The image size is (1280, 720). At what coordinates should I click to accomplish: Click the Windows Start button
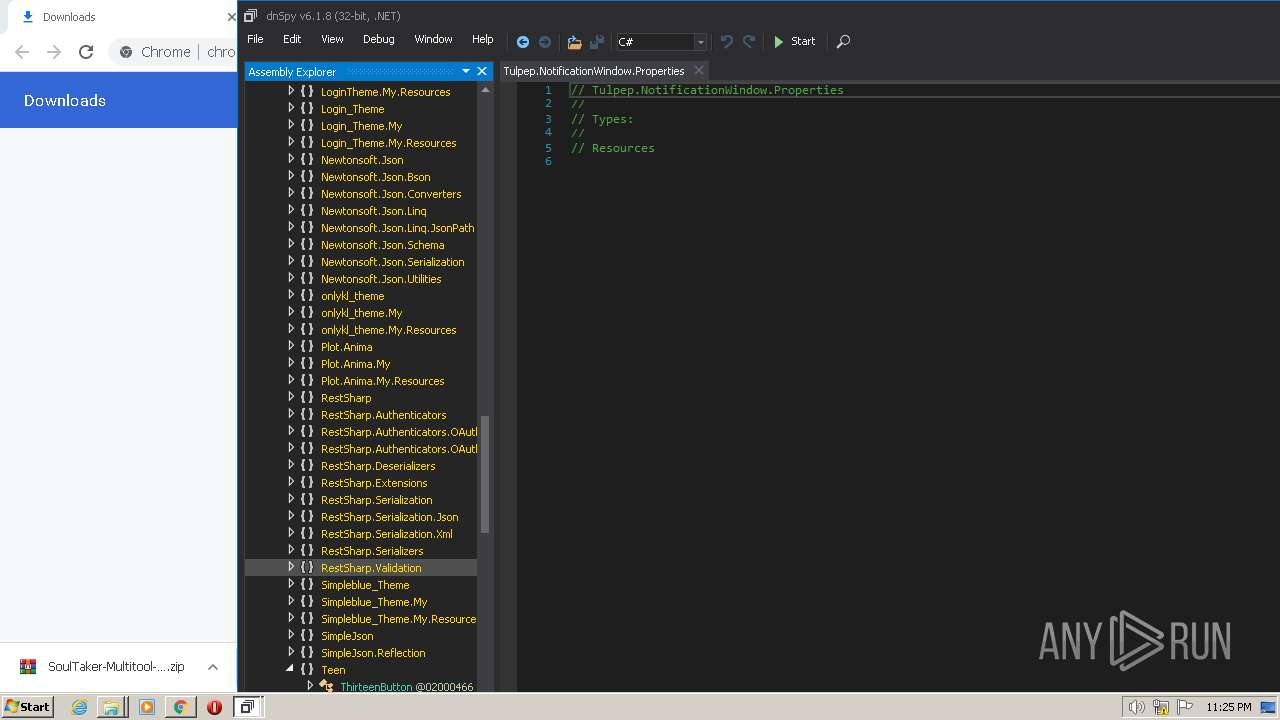(x=27, y=706)
